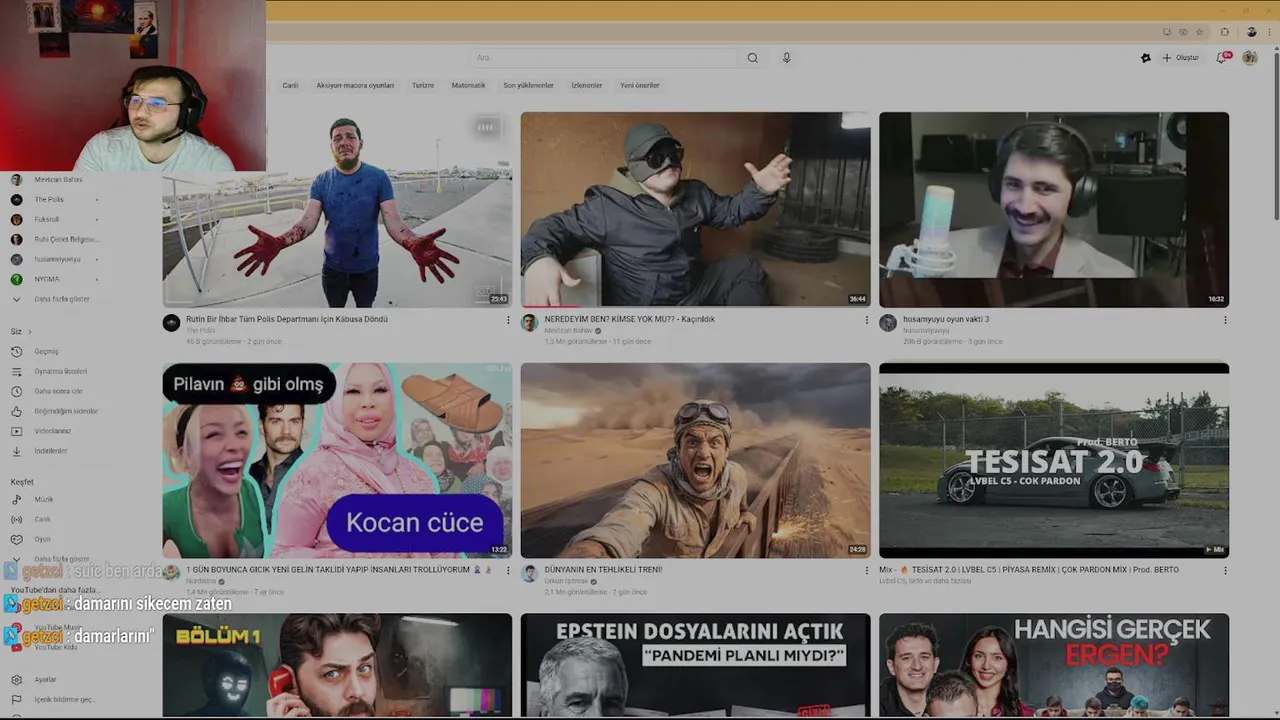The width and height of the screenshot is (1280, 720).
Task: Play TESISAT 2.0 mix thumbnail
Action: 1054,460
